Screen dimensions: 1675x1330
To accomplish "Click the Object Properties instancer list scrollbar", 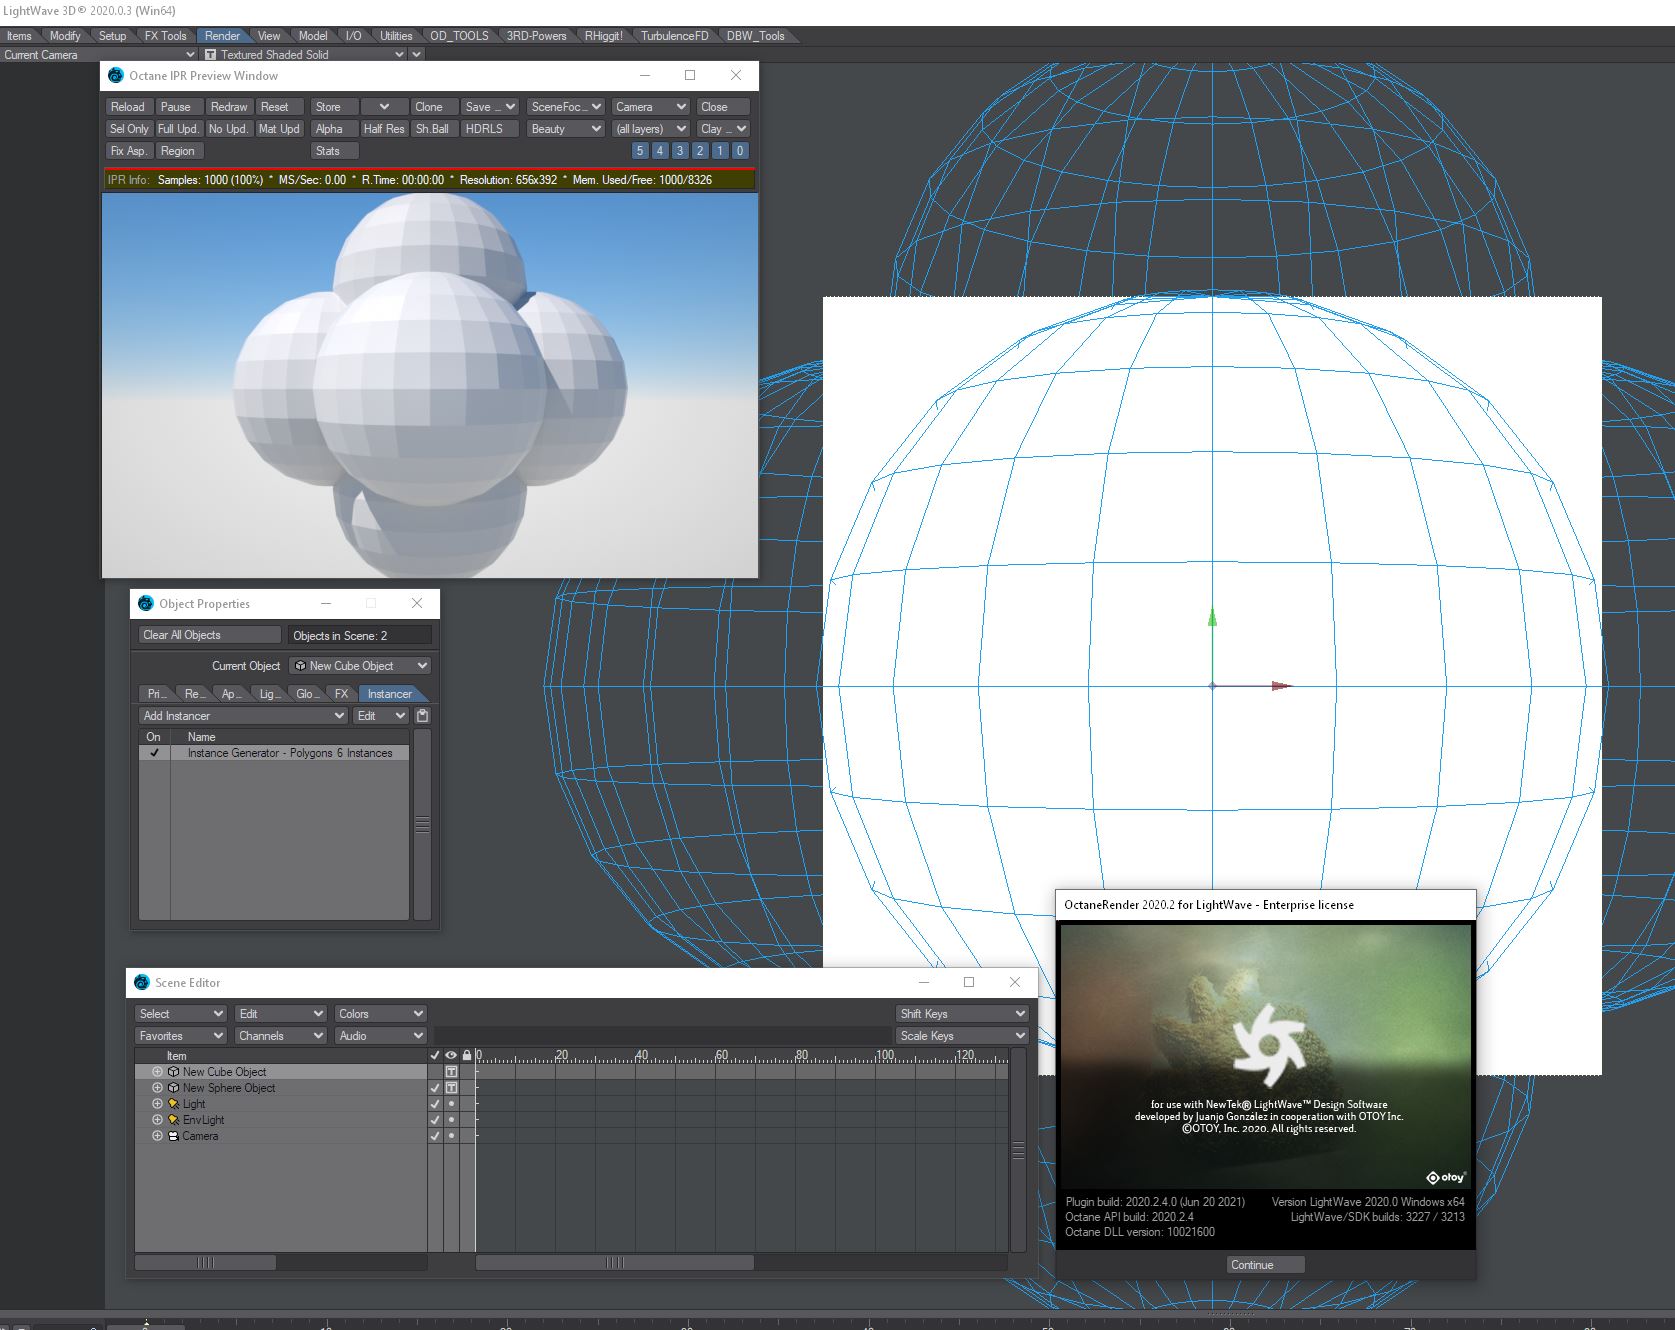I will (x=422, y=824).
